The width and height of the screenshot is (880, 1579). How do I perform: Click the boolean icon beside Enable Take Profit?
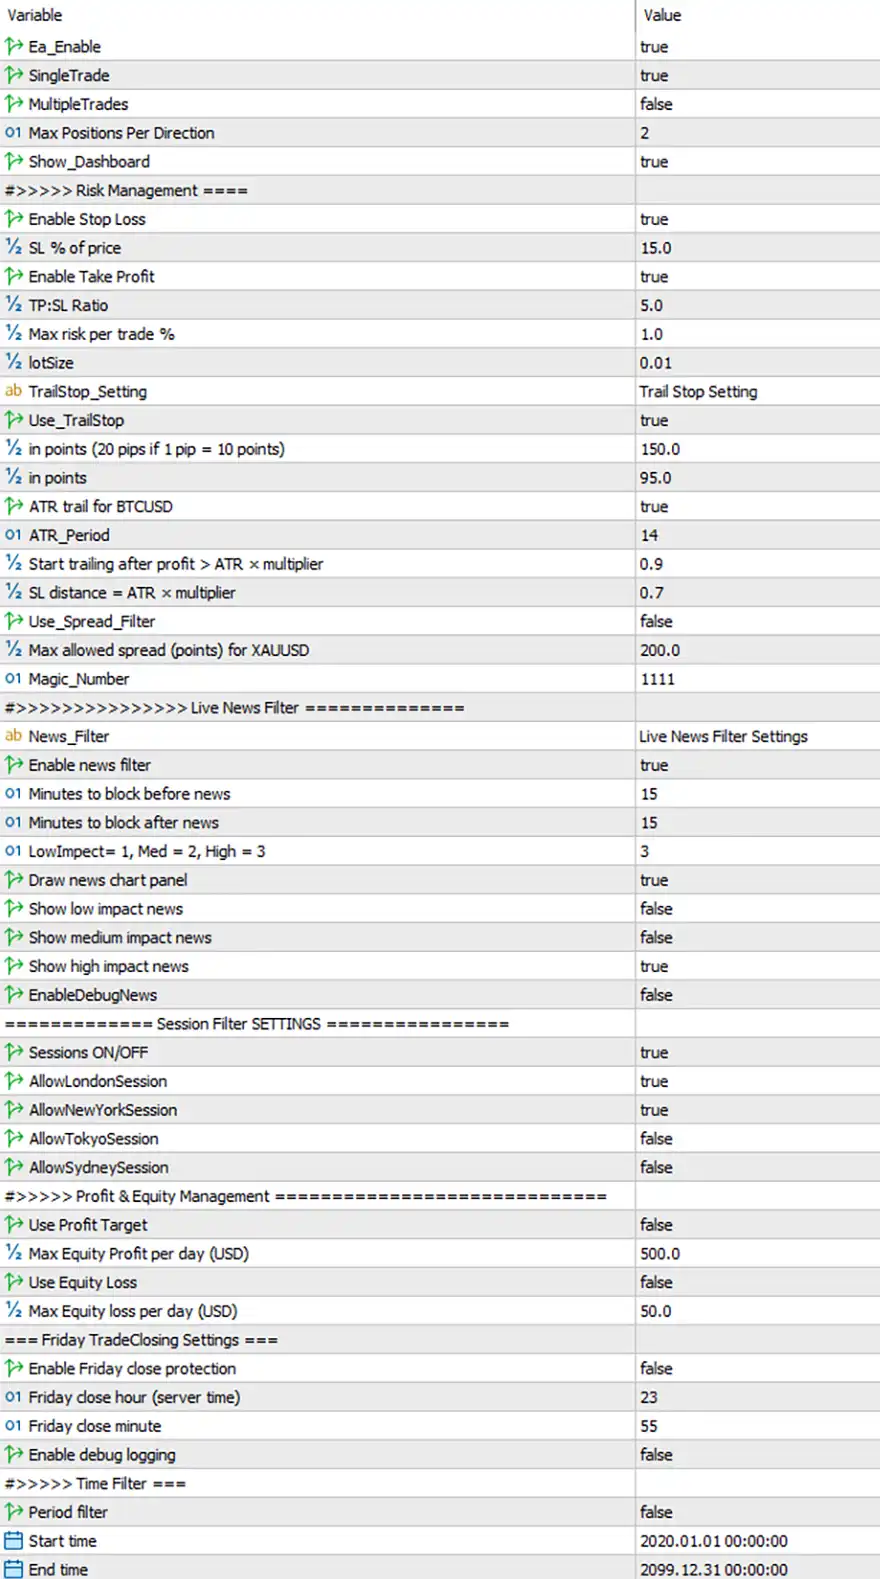13,276
